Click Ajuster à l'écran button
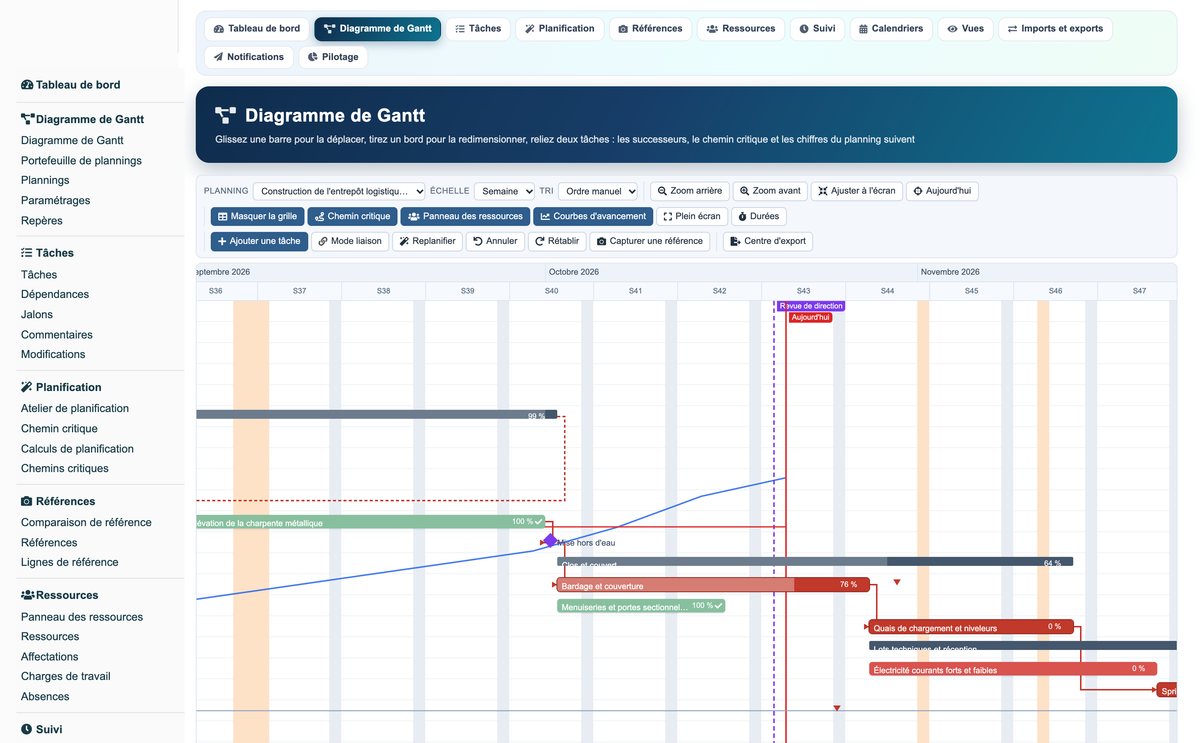 pos(856,191)
